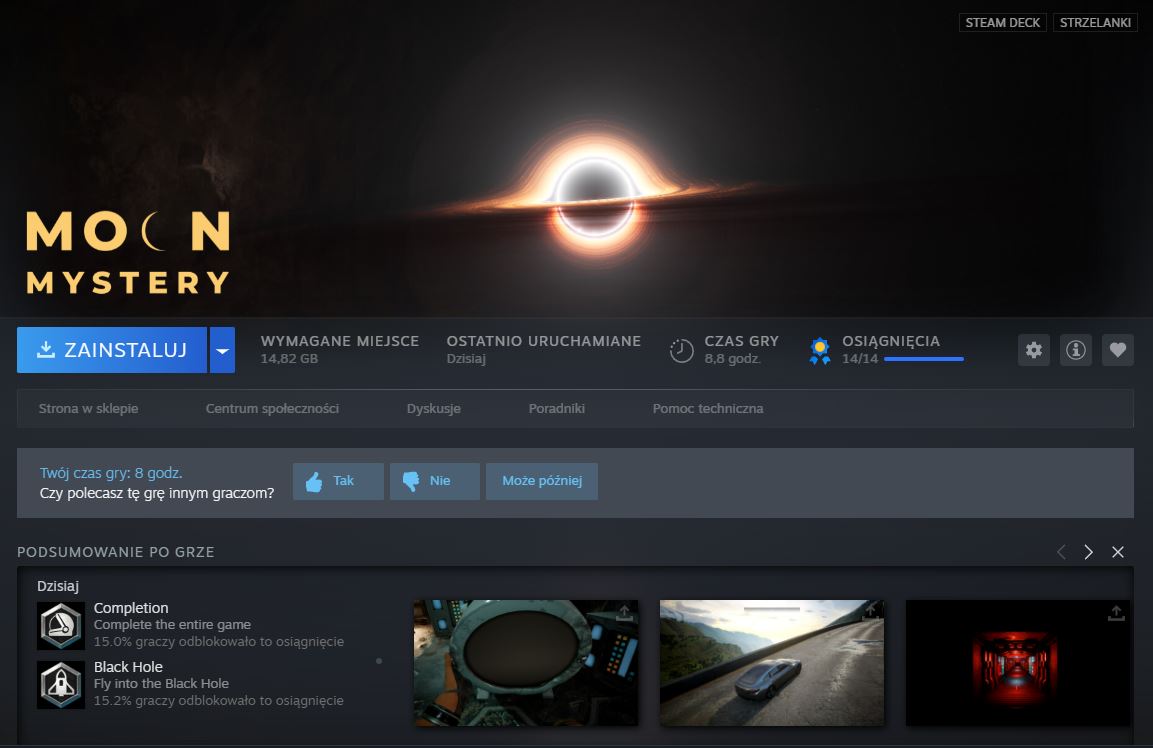Open the OSIĄGNIĘCIA achievements label
1153x748 pixels.
[x=890, y=341]
